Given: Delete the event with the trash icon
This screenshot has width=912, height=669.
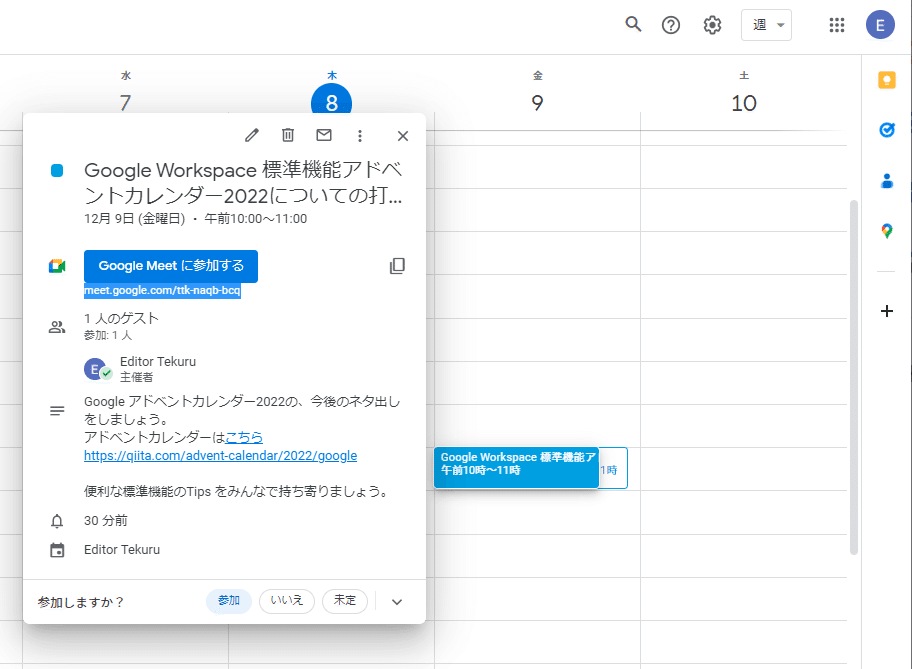Looking at the screenshot, I should coord(288,135).
